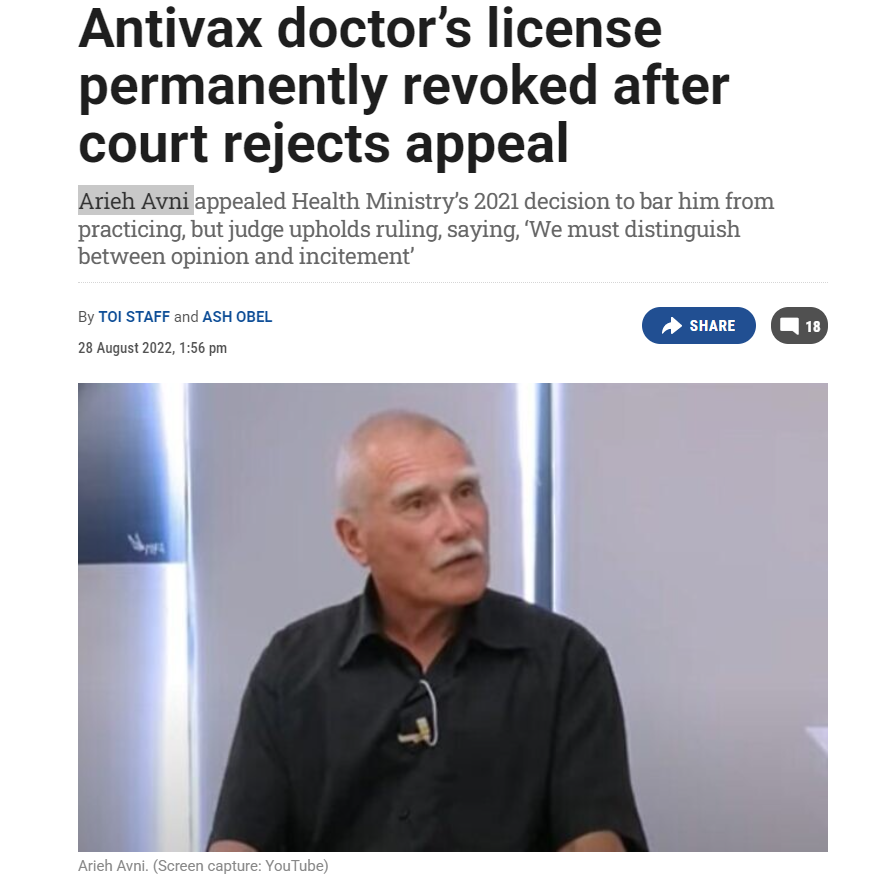This screenshot has width=878, height=879.
Task: Click the '1:56 pm' timestamp
Action: coord(203,348)
